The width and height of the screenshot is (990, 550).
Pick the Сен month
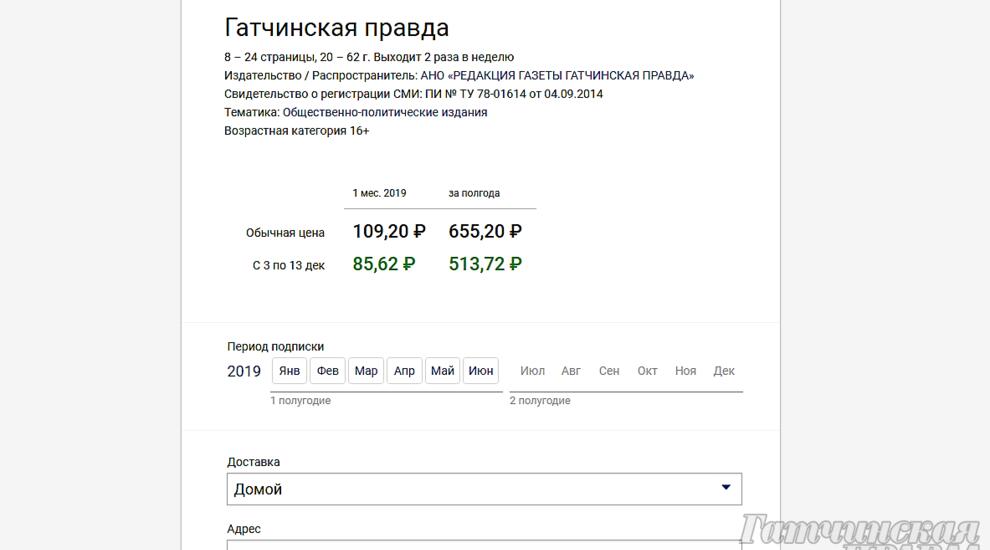click(x=609, y=371)
